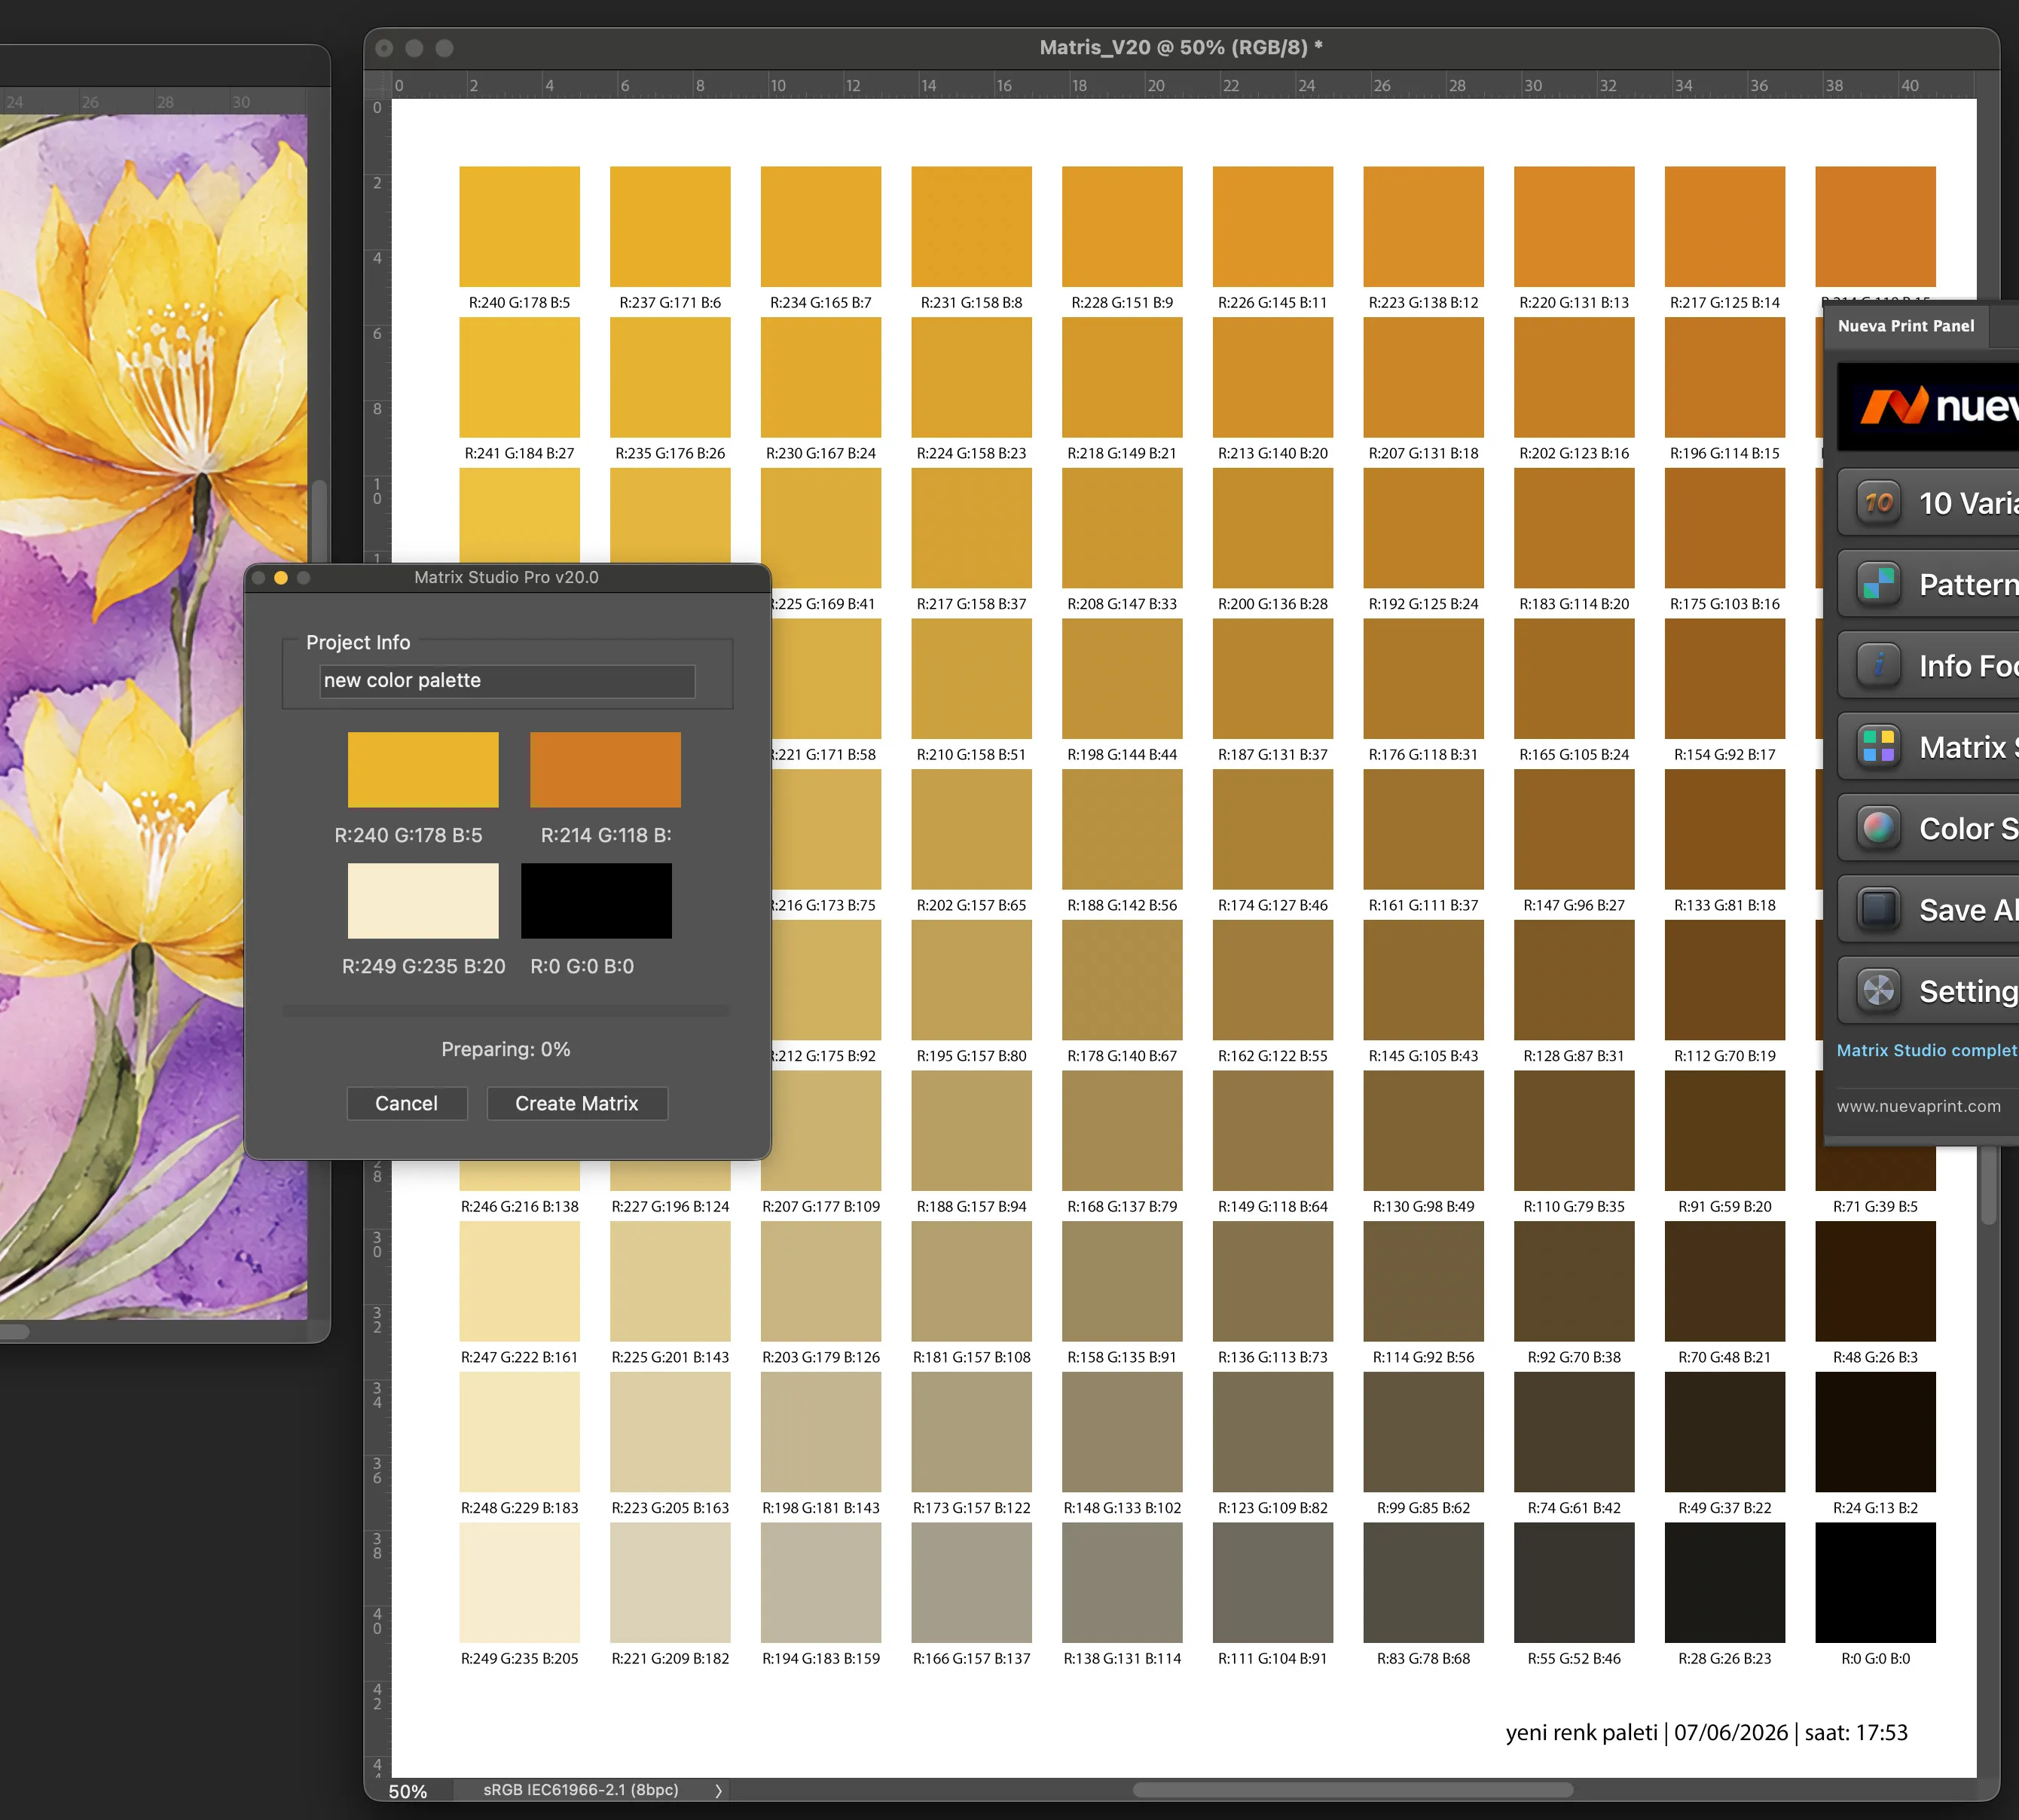Click the matrix swatch labeled R:198 G:144 B:44
Image resolution: width=2019 pixels, height=1820 pixels.
[1122, 679]
